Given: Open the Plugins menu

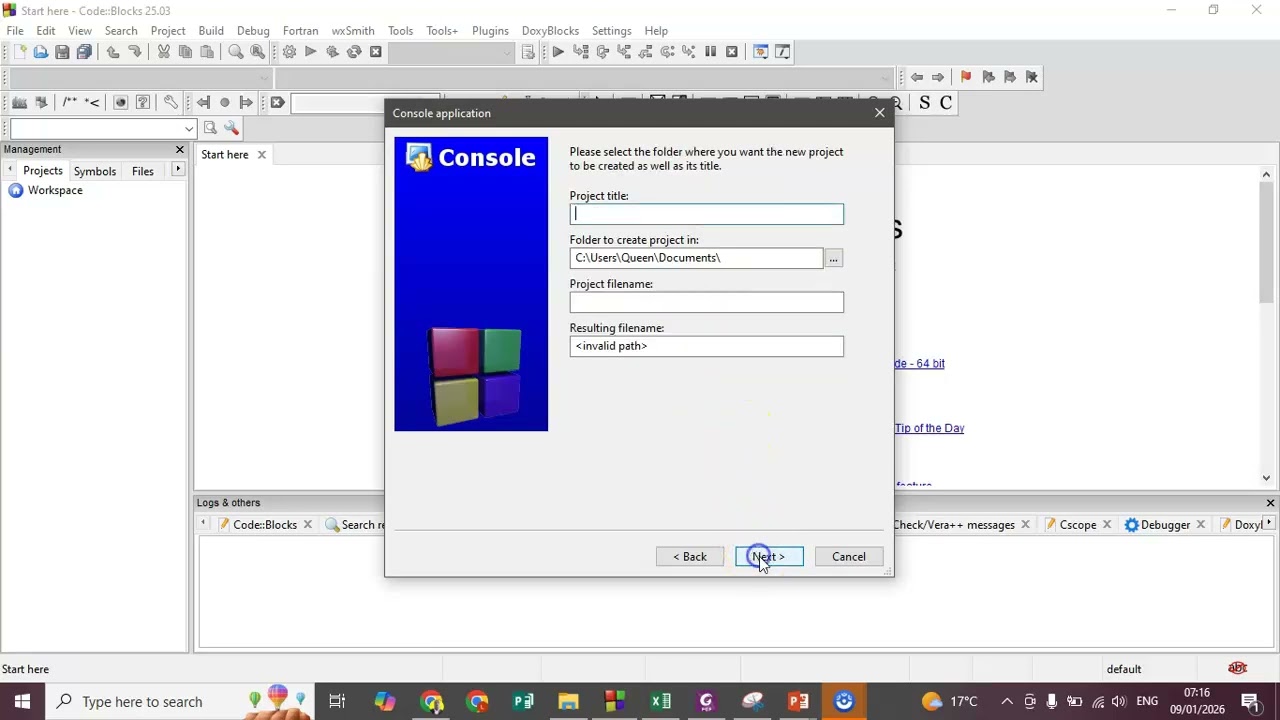Looking at the screenshot, I should [490, 31].
